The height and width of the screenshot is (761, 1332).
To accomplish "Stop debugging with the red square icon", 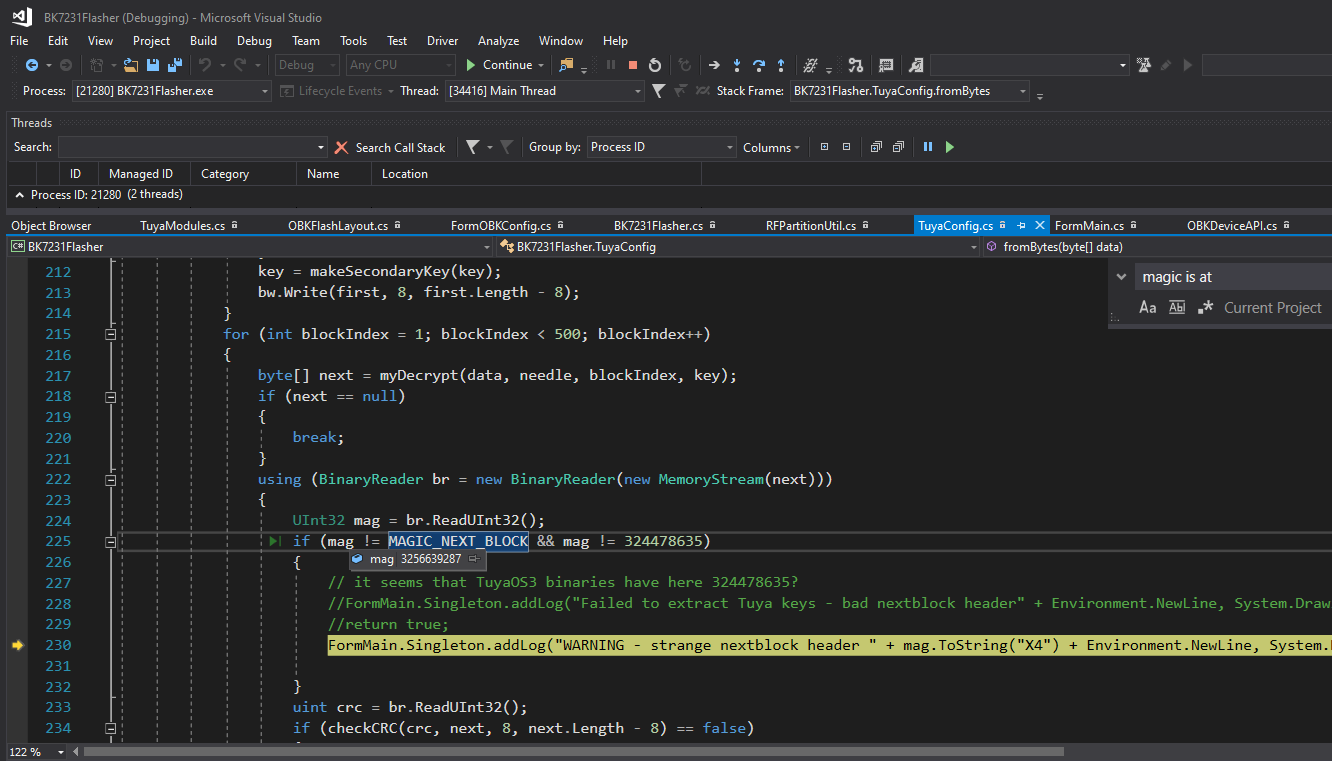I will click(632, 65).
